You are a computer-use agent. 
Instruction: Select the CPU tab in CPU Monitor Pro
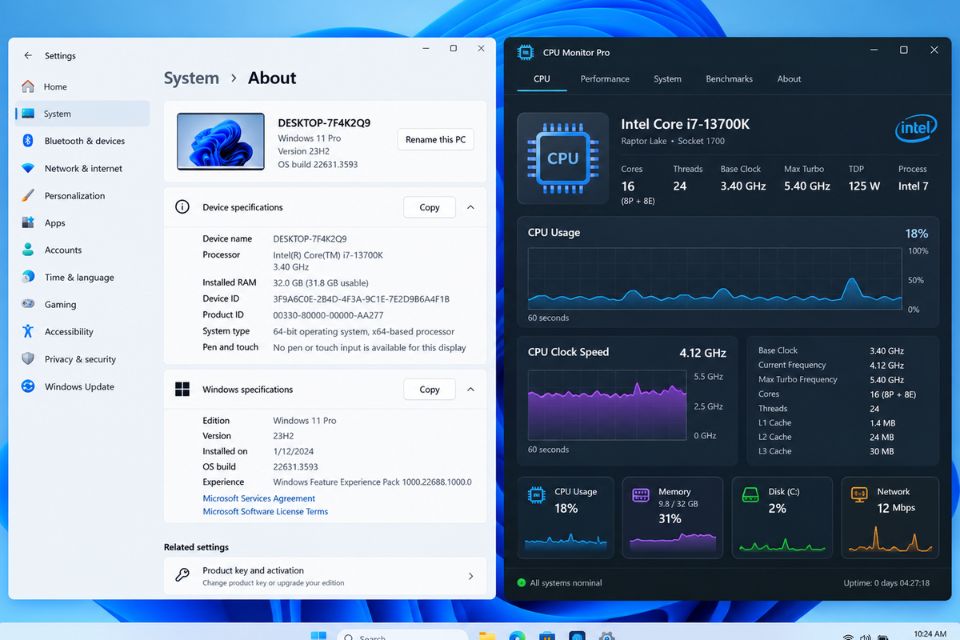click(542, 79)
